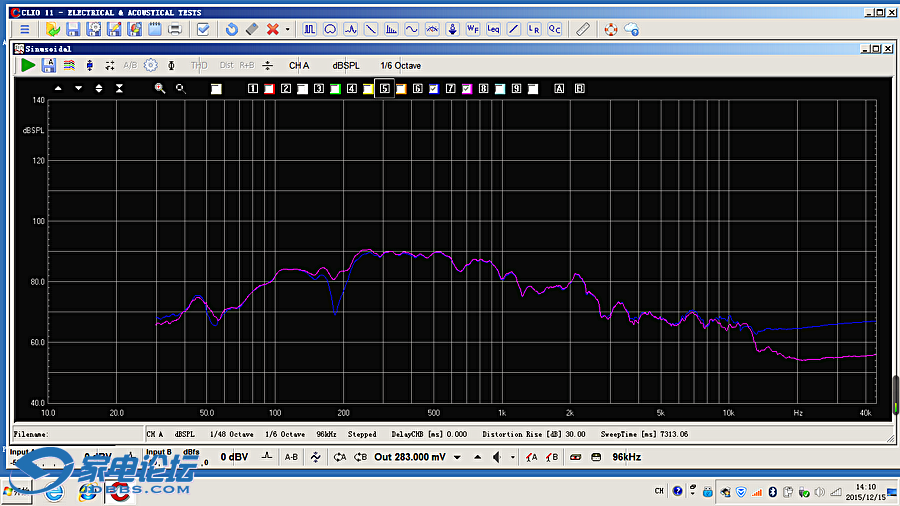
Task: Open sinusoidal settings gear icon
Action: tap(150, 65)
